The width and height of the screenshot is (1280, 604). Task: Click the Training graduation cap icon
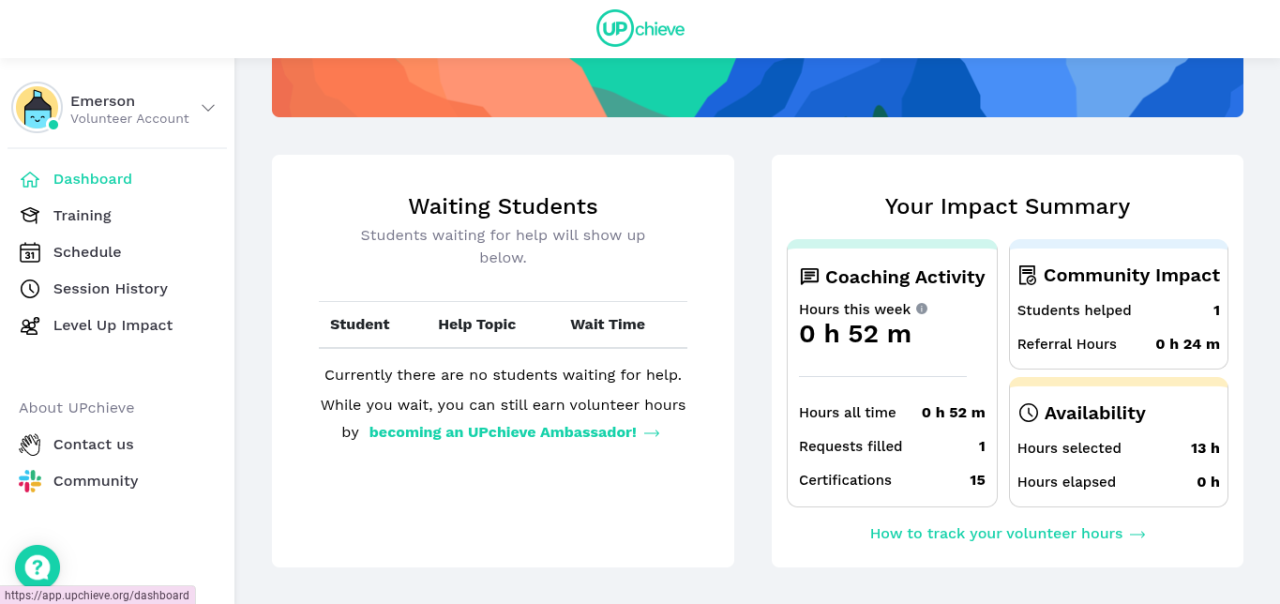[30, 216]
